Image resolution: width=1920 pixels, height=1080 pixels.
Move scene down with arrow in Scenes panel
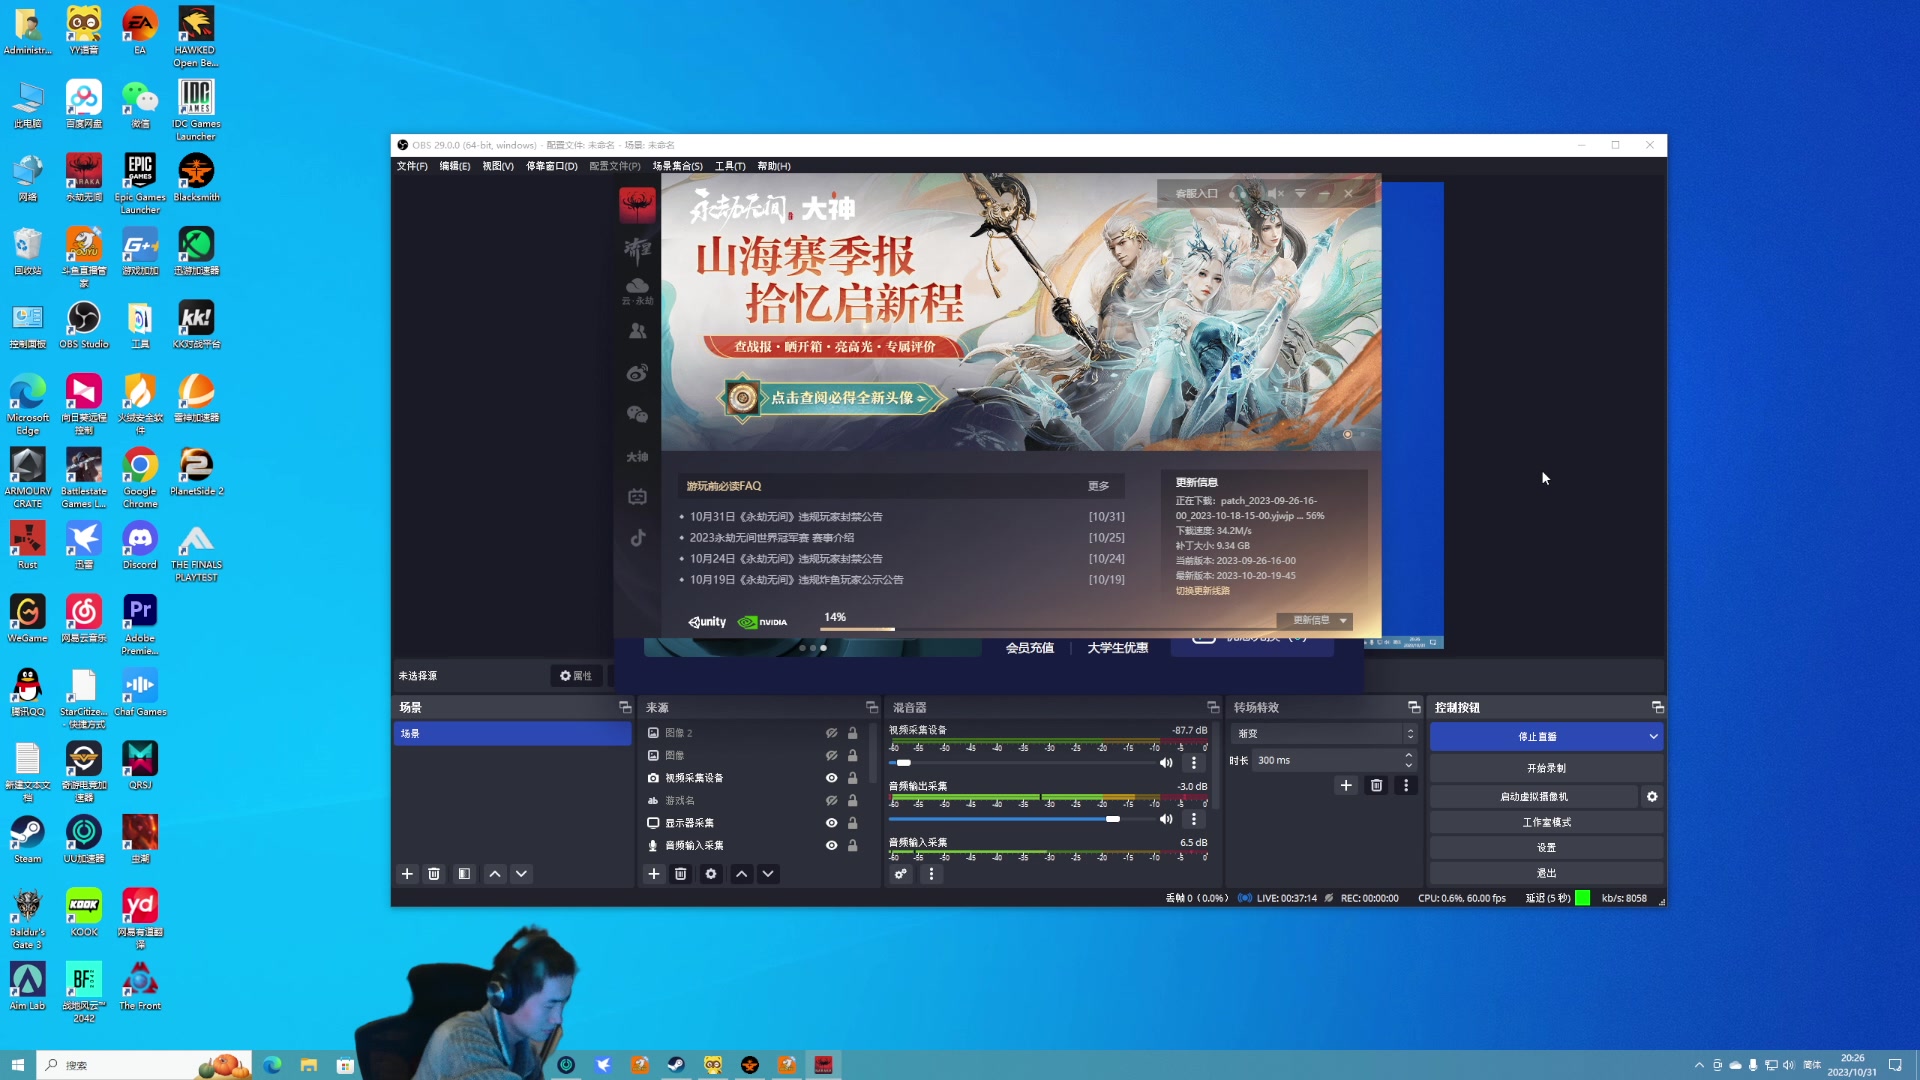tap(521, 874)
